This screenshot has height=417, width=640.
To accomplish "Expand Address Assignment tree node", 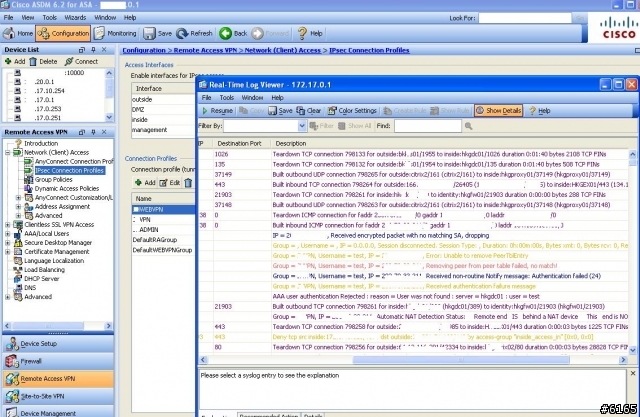I will coord(18,206).
